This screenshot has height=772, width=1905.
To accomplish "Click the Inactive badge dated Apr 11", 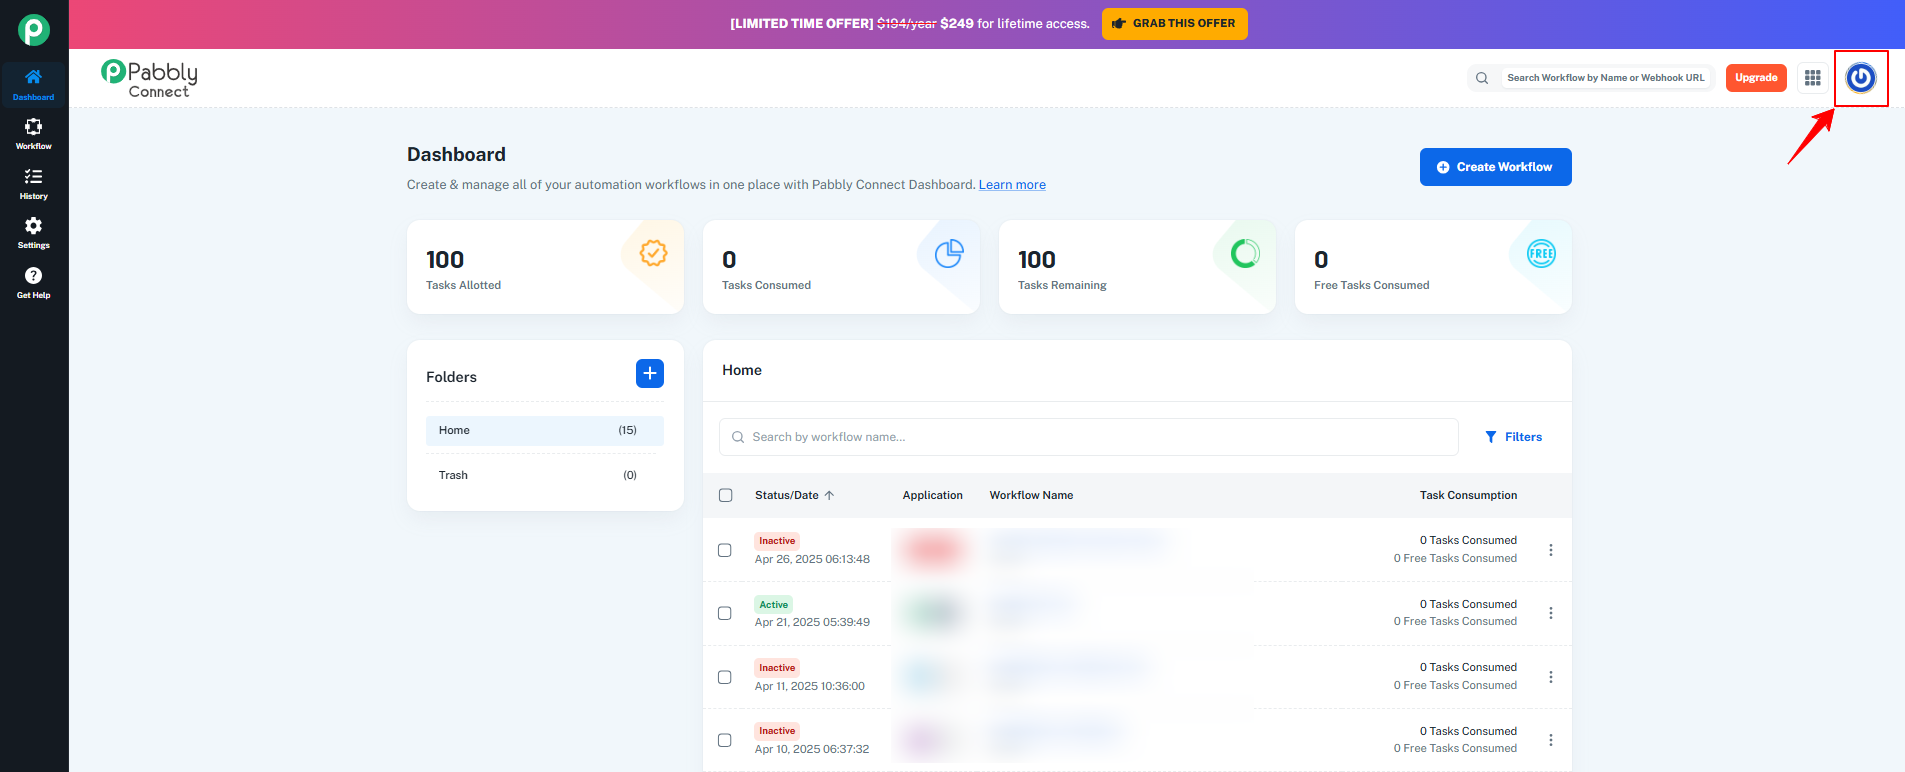I will (x=777, y=668).
